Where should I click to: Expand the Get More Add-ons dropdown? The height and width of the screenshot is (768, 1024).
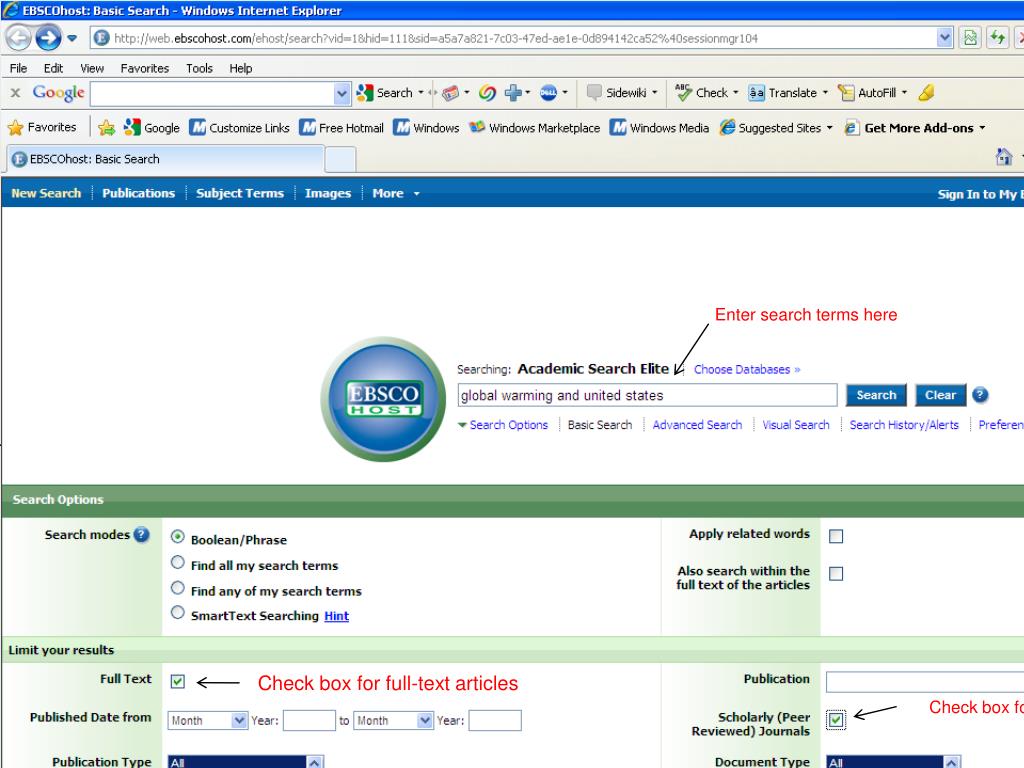[x=982, y=128]
